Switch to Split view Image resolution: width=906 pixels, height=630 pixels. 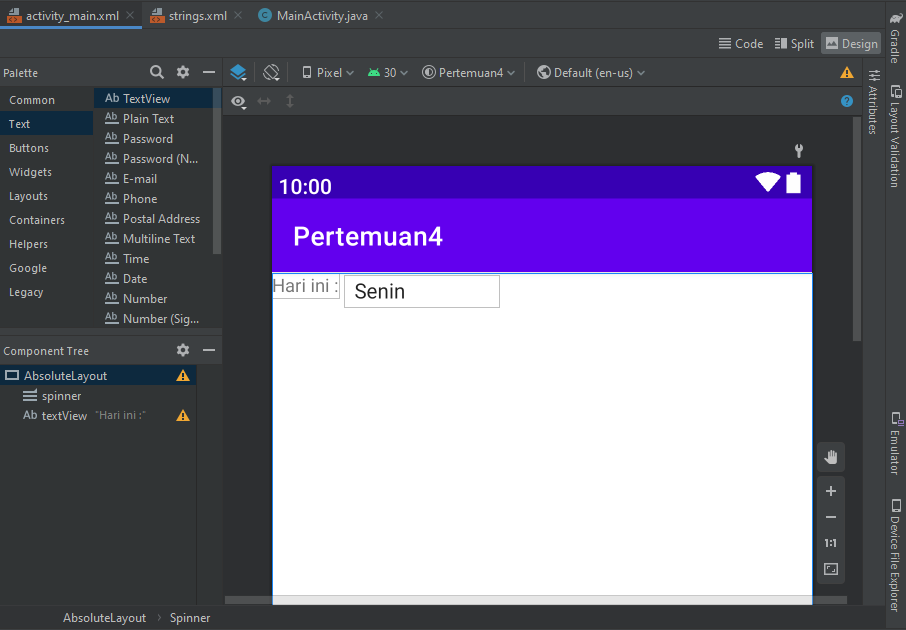[x=794, y=44]
